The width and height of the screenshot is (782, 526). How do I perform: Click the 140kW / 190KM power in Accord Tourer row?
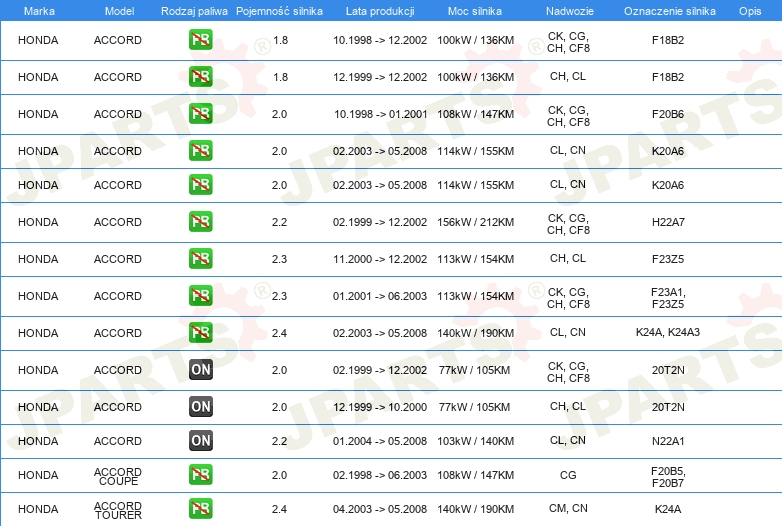point(475,509)
